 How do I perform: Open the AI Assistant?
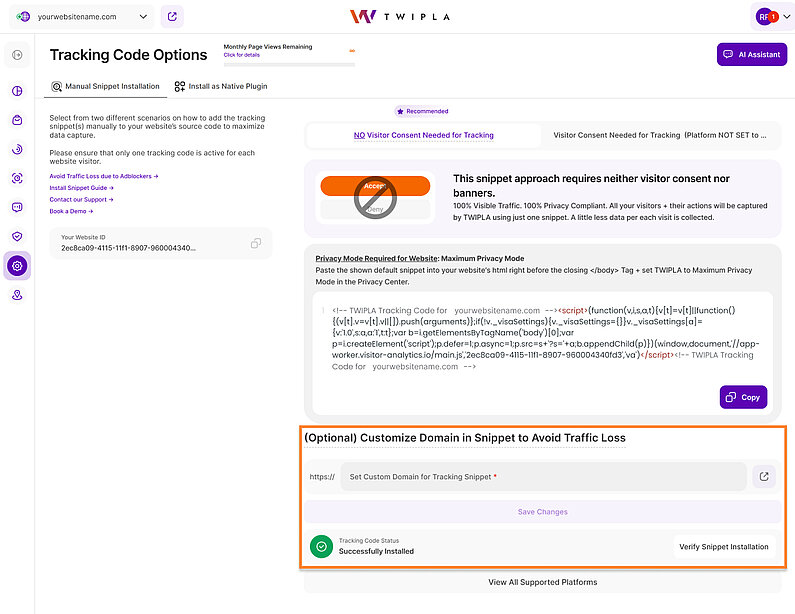pos(751,54)
